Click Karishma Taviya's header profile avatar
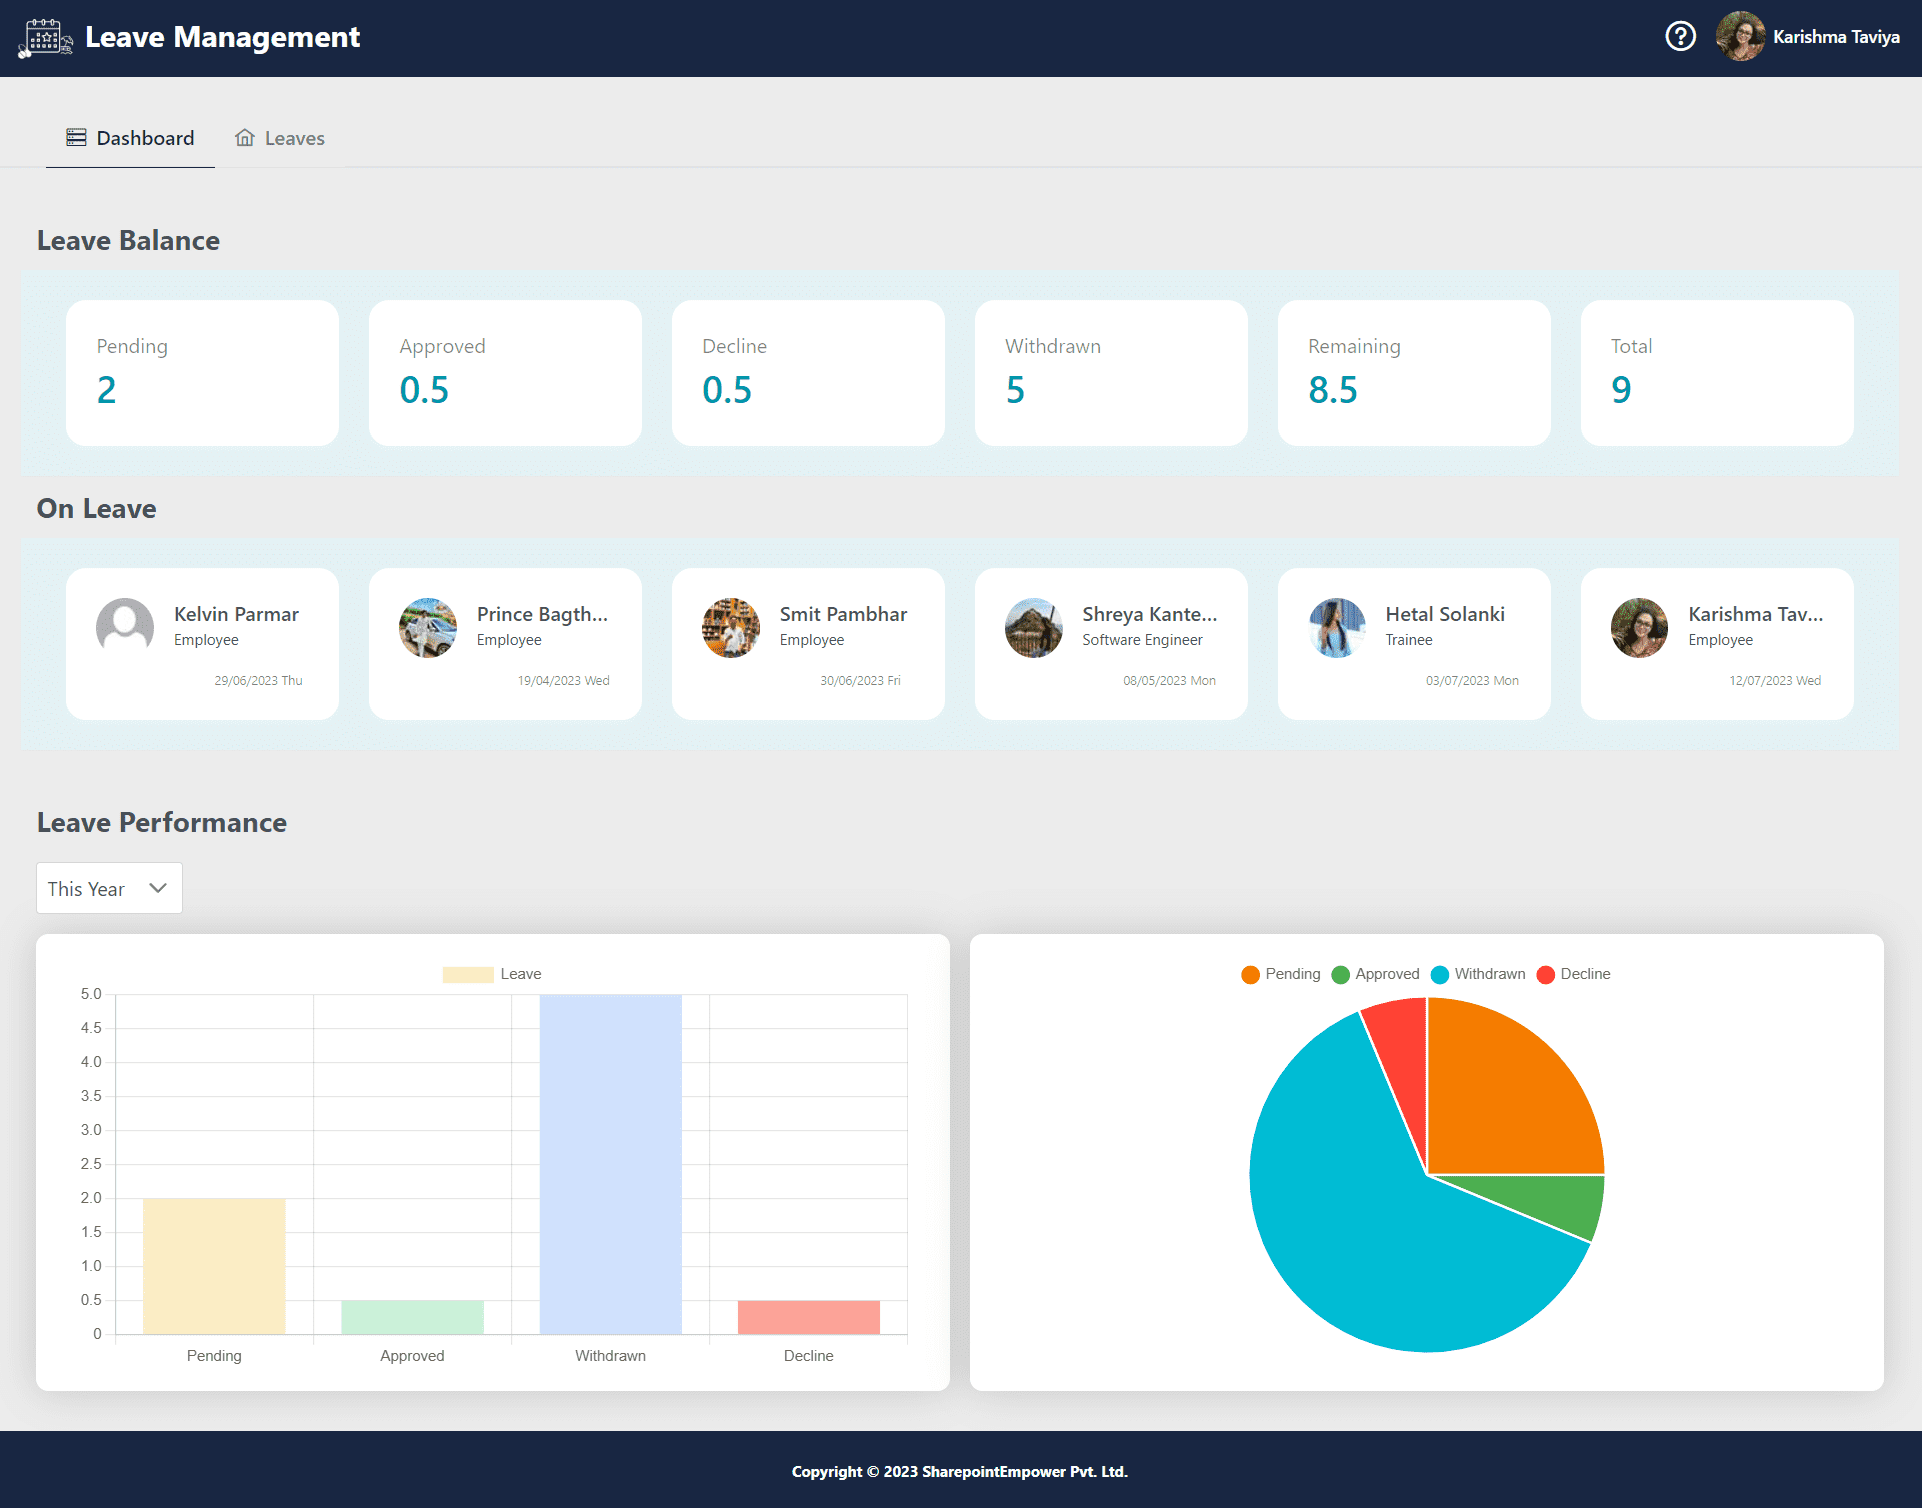This screenshot has width=1922, height=1508. coord(1740,37)
